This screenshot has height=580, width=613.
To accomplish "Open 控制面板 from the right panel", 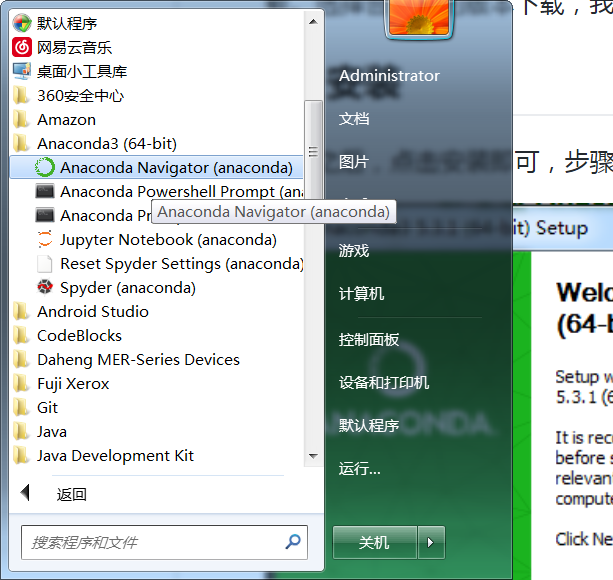I will (369, 340).
